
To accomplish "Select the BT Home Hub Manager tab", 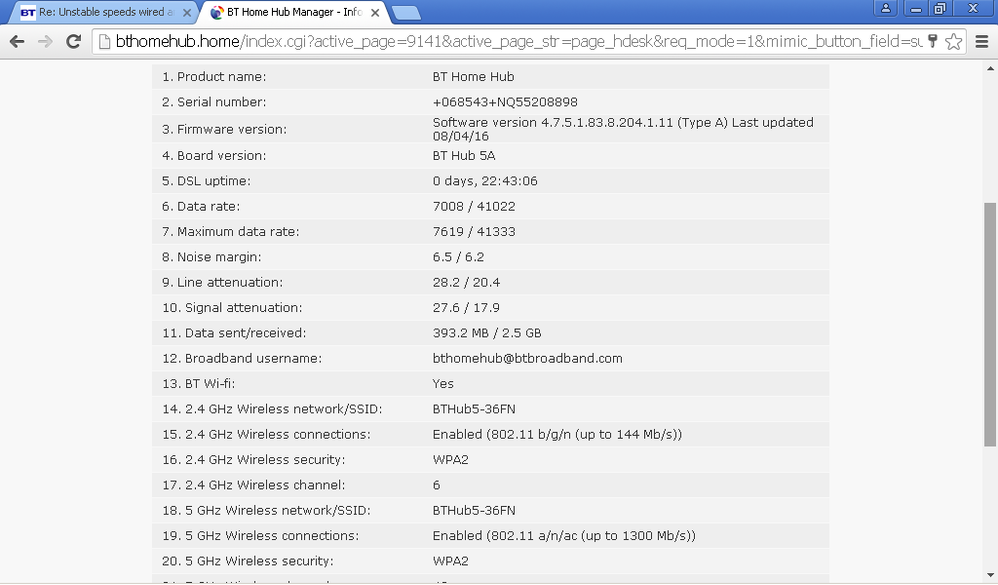I will tap(294, 12).
